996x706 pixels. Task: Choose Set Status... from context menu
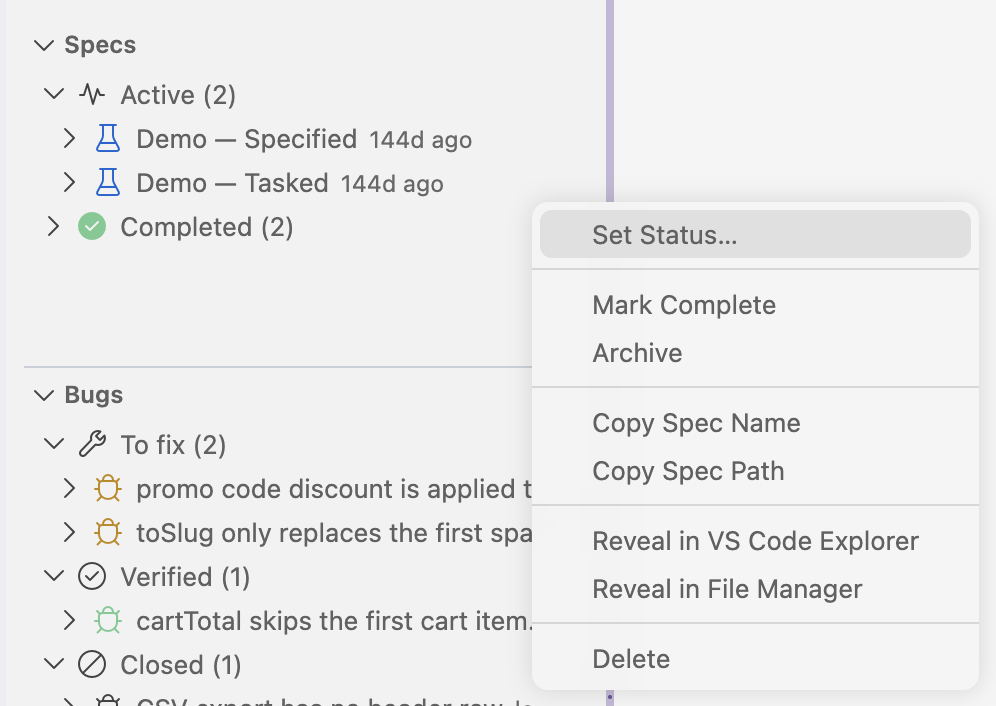point(755,234)
